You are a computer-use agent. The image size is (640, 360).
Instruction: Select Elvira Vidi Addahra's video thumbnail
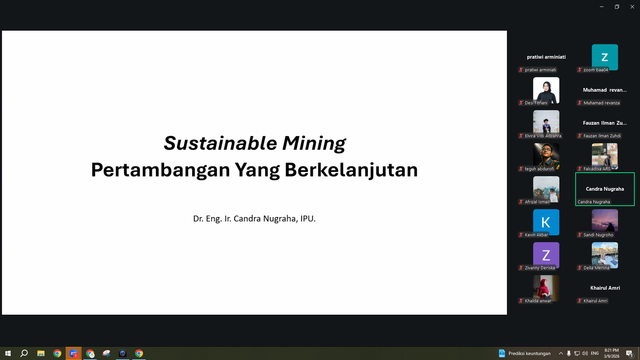click(546, 123)
